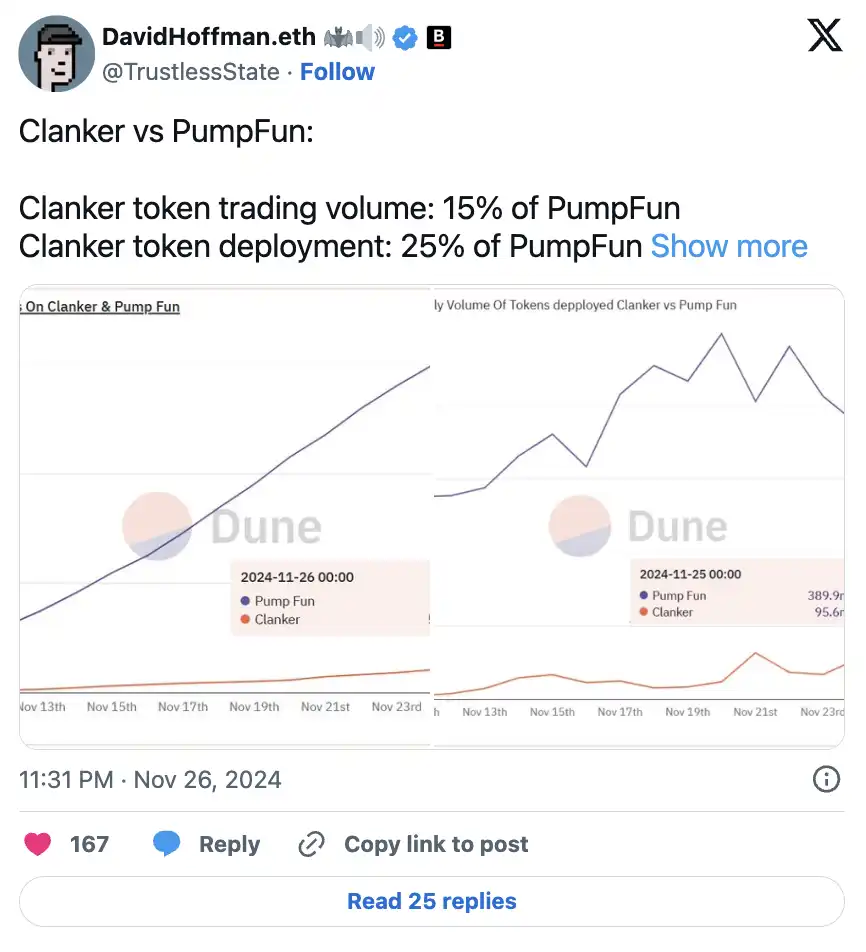Screen dimensions: 866x952
Task: Click the blue reply speech bubble icon
Action: click(x=167, y=844)
